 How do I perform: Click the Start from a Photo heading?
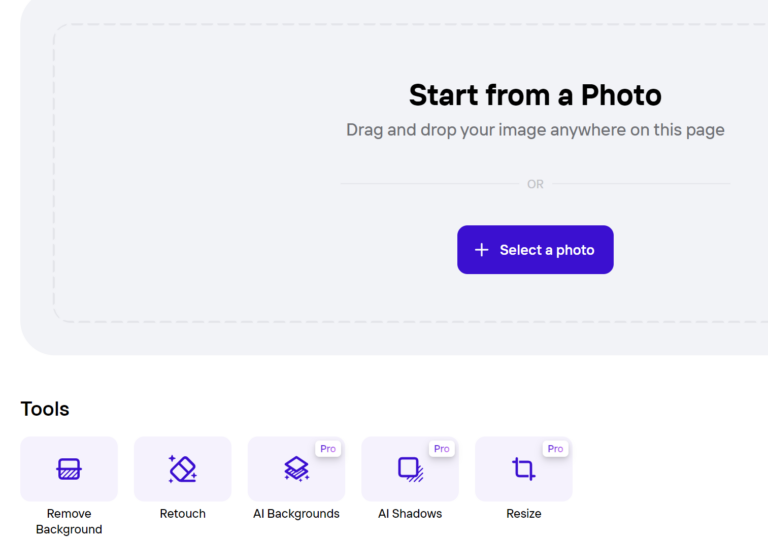pos(535,95)
